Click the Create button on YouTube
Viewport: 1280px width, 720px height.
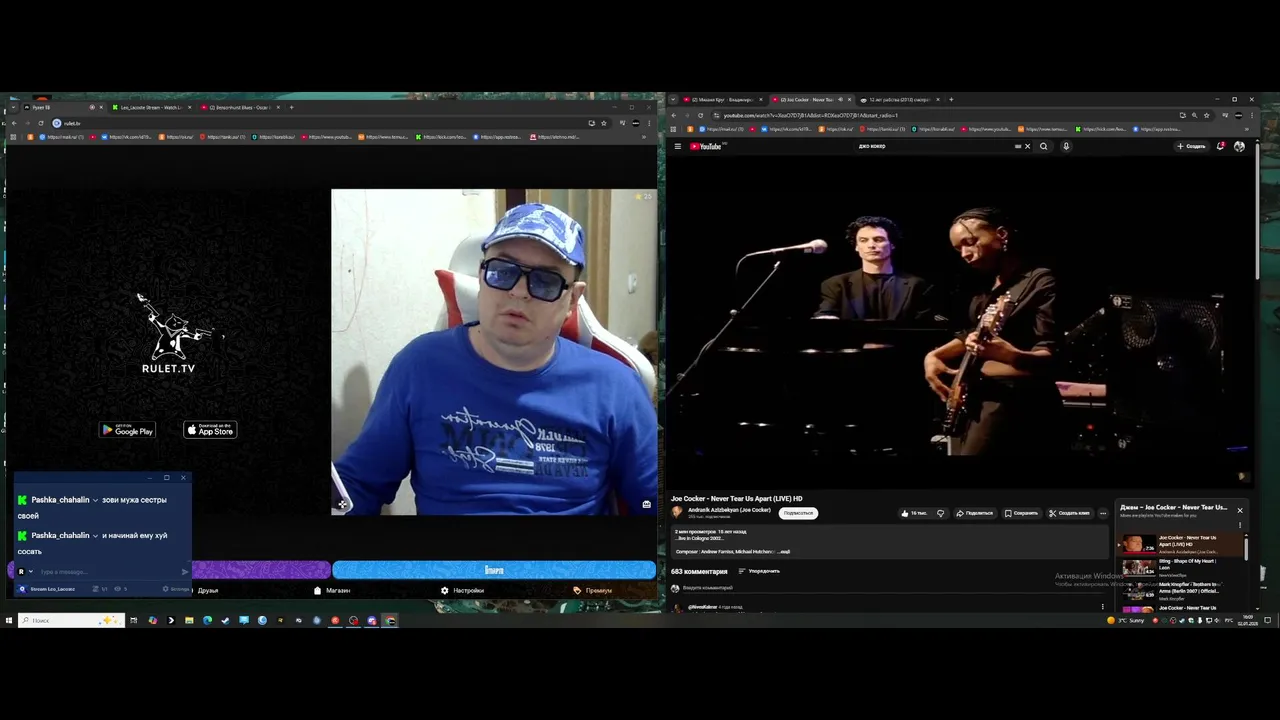tap(1191, 146)
